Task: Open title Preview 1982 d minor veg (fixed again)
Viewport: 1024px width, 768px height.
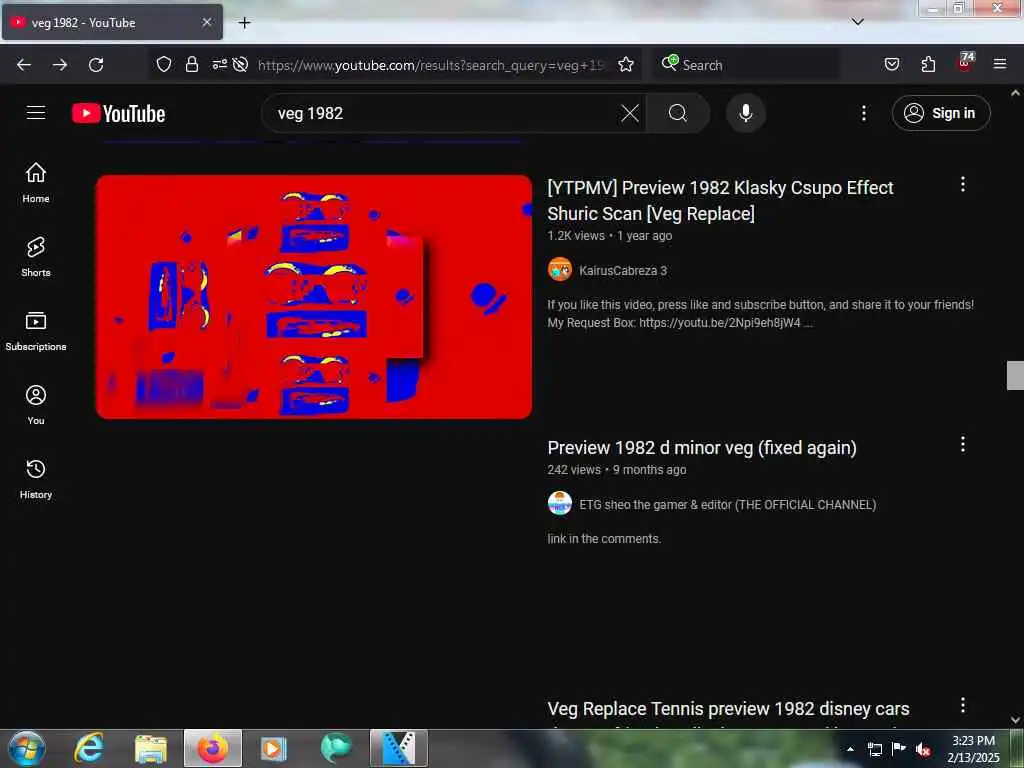Action: coord(702,448)
